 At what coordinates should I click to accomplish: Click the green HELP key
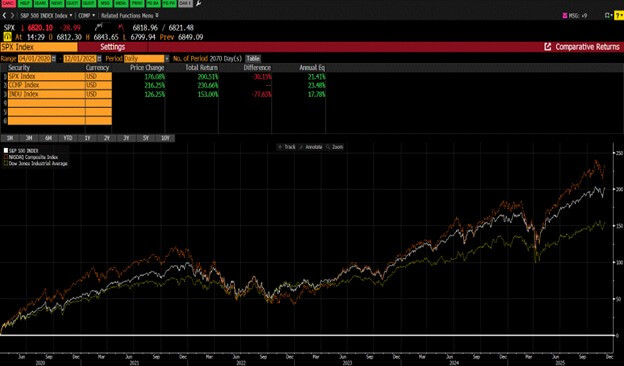25,4
